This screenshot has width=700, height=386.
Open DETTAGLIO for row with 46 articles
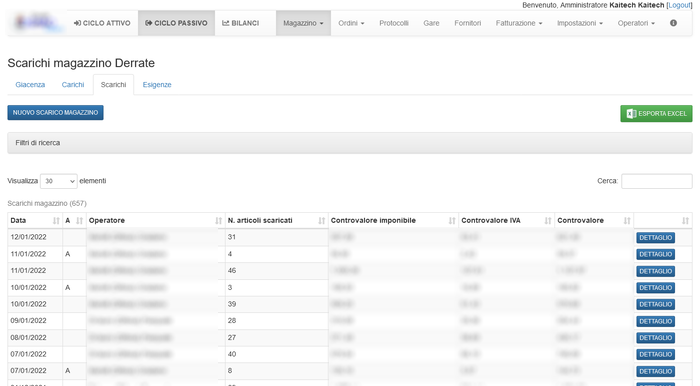point(655,271)
